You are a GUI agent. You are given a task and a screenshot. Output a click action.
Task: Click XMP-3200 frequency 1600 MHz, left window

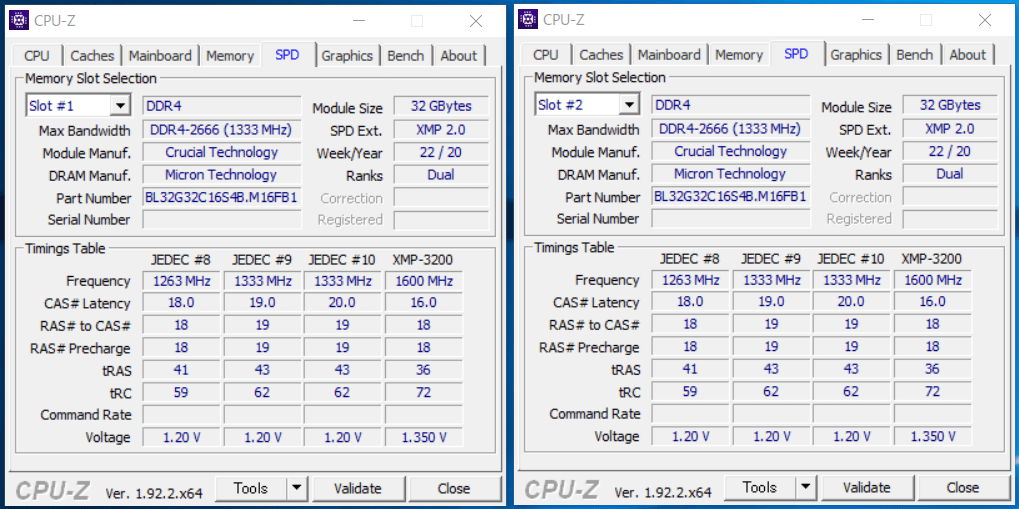click(x=424, y=281)
